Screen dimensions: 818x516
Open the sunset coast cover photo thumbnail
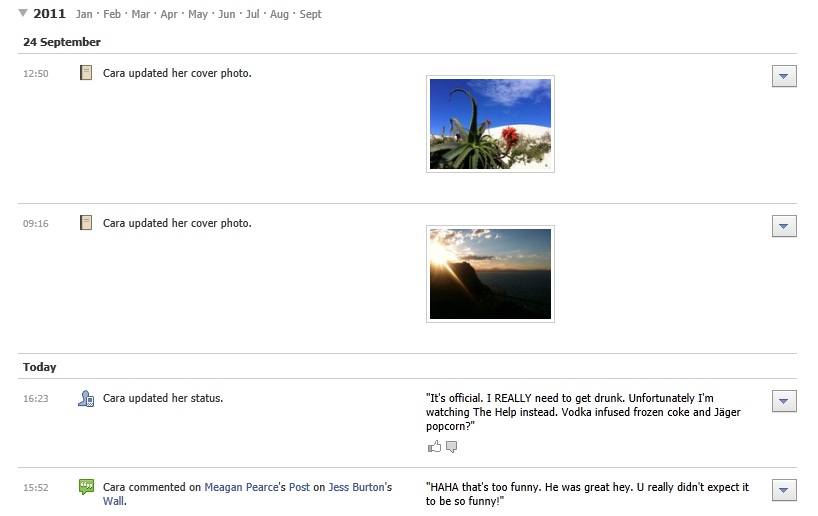pos(490,274)
